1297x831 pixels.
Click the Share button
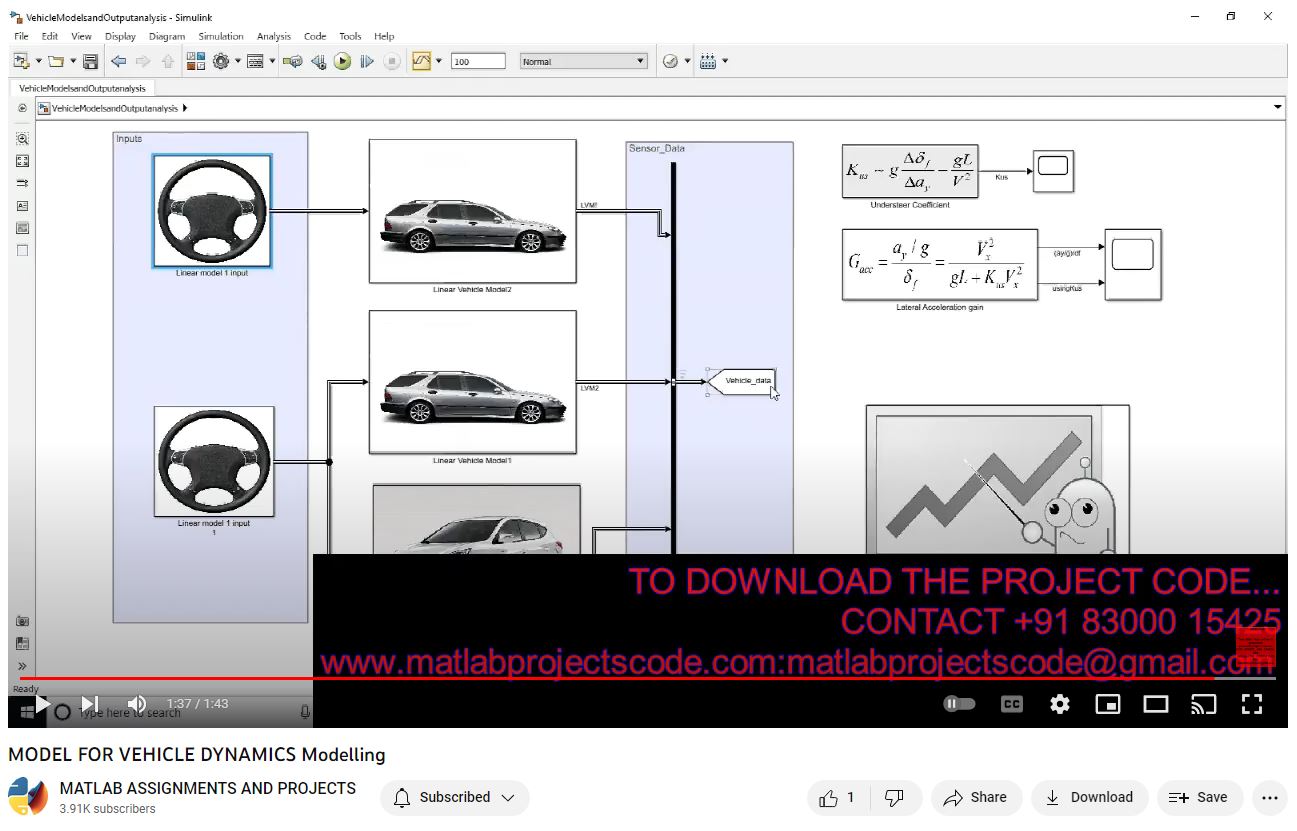(x=975, y=797)
